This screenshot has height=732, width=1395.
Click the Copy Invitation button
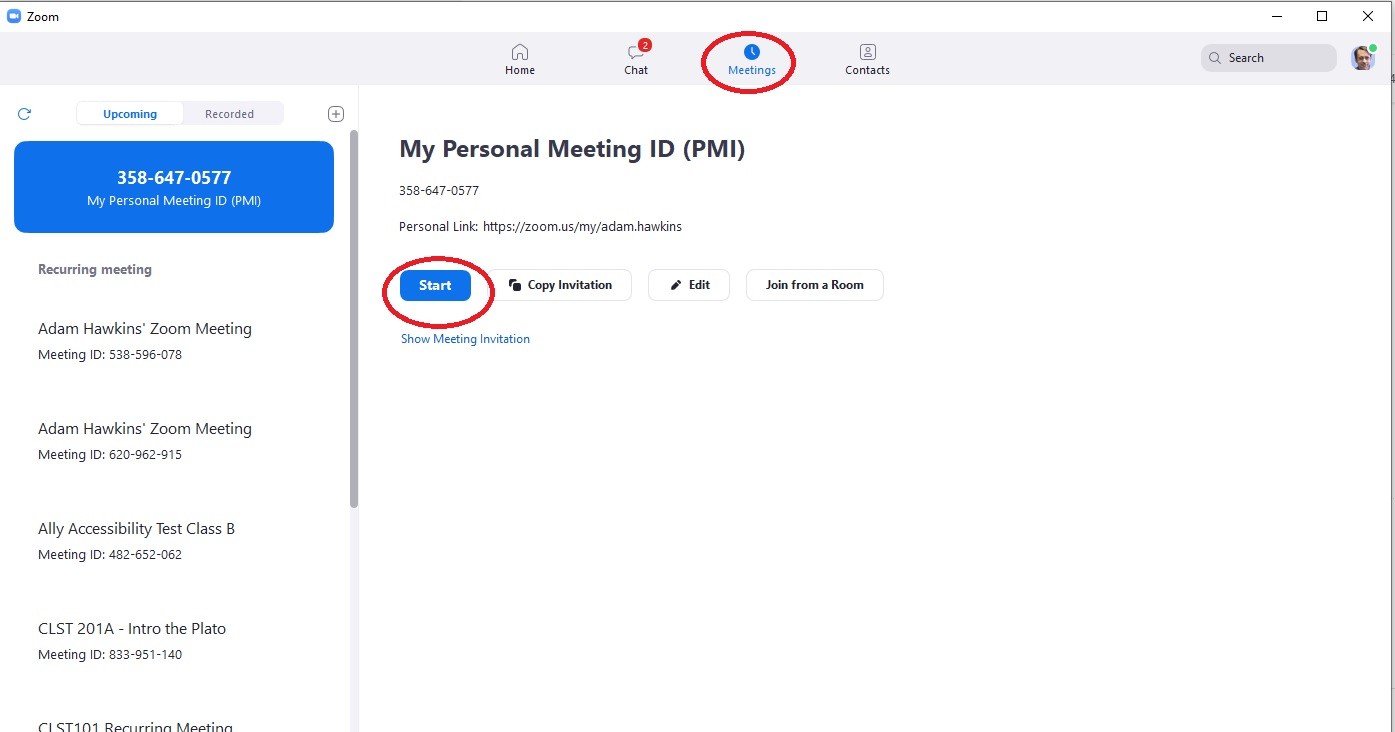point(561,285)
